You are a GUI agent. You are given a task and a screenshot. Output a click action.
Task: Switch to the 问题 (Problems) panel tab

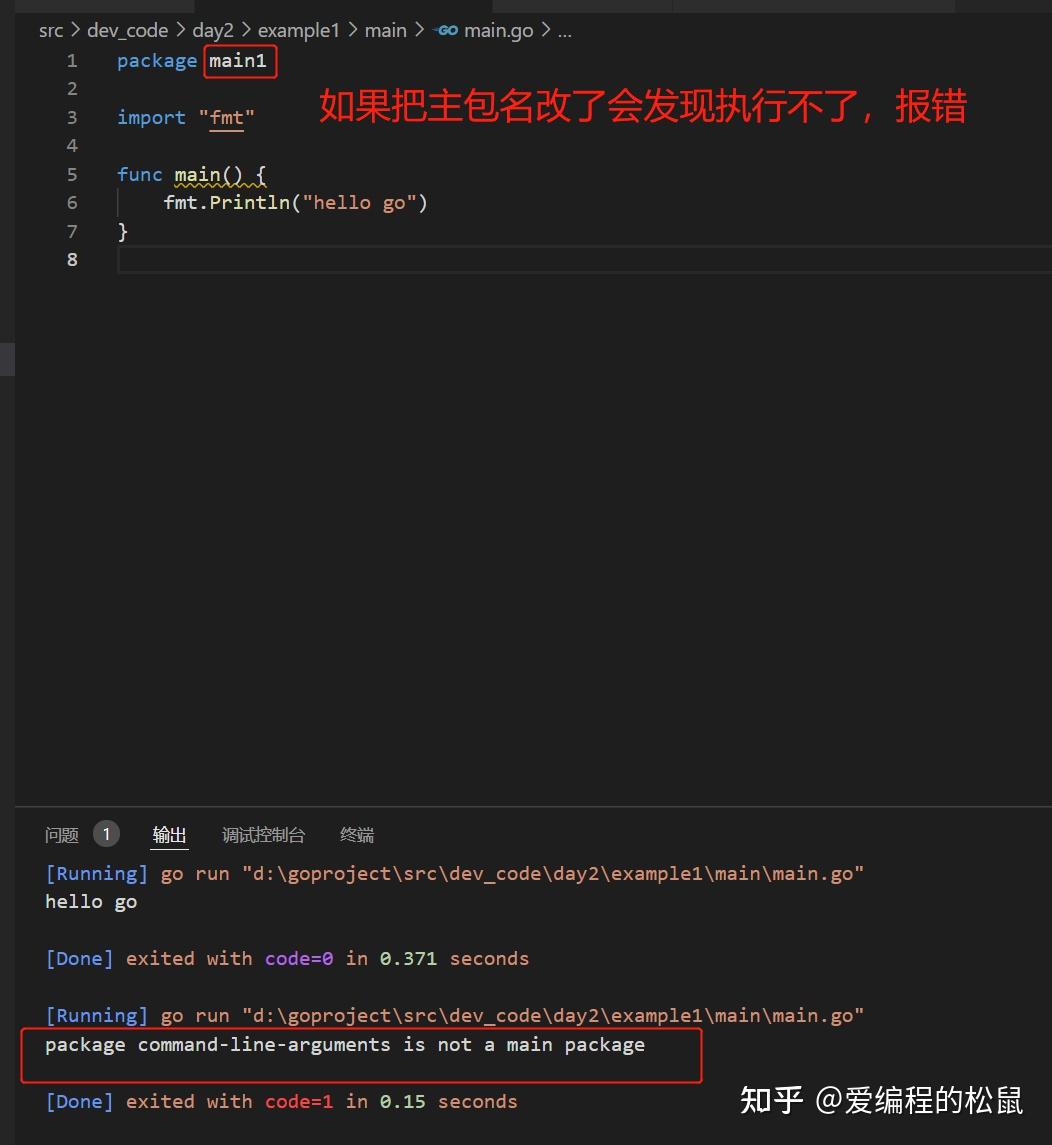pyautogui.click(x=61, y=833)
